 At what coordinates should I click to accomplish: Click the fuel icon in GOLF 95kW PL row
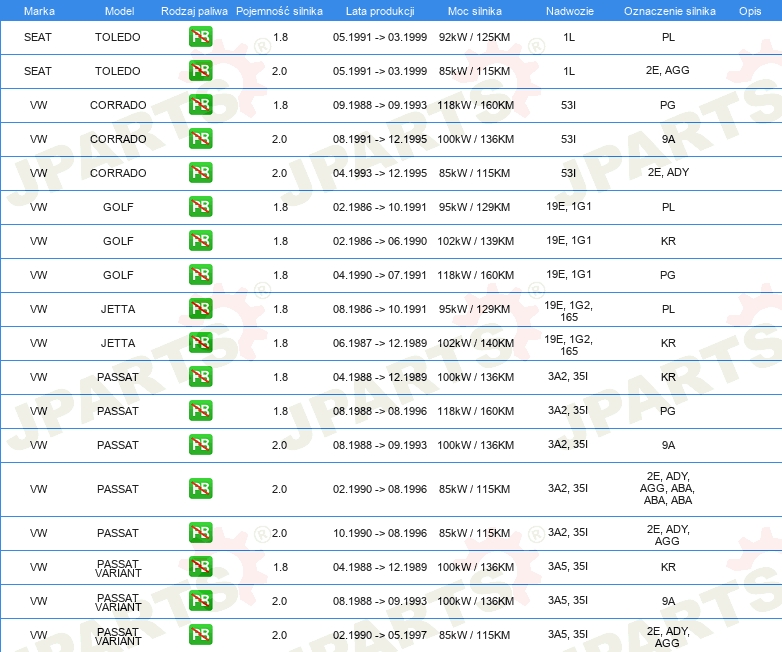200,207
